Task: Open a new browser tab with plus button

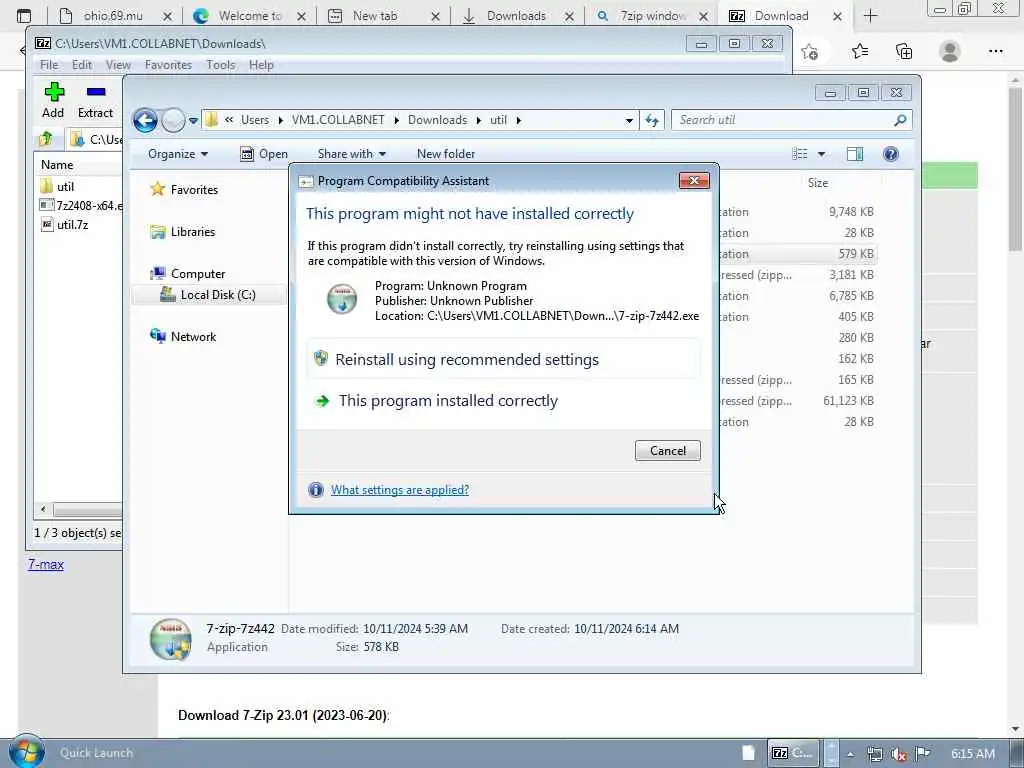Action: [870, 16]
